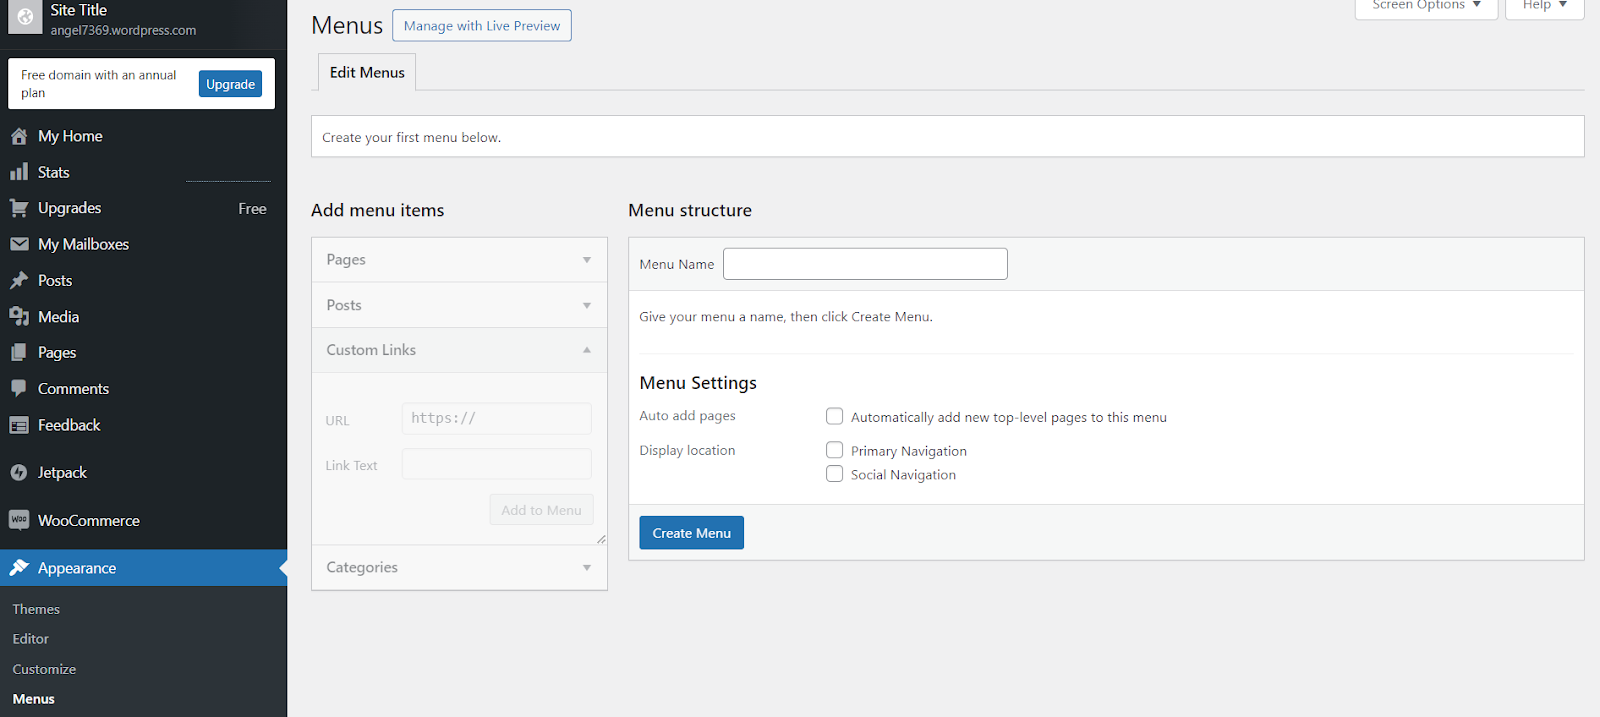
Task: Click Manage with Live Preview
Action: pos(482,26)
